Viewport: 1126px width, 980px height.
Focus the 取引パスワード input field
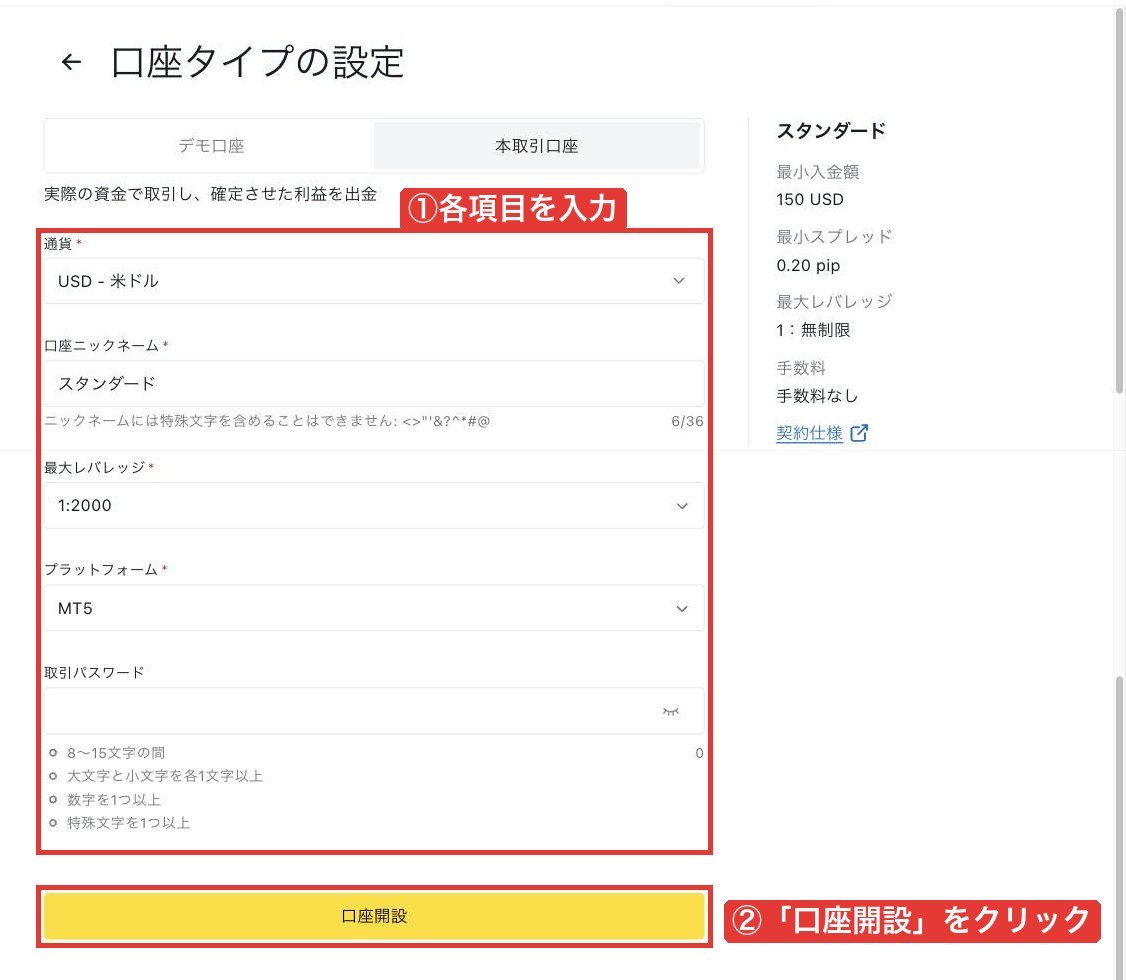(374, 711)
